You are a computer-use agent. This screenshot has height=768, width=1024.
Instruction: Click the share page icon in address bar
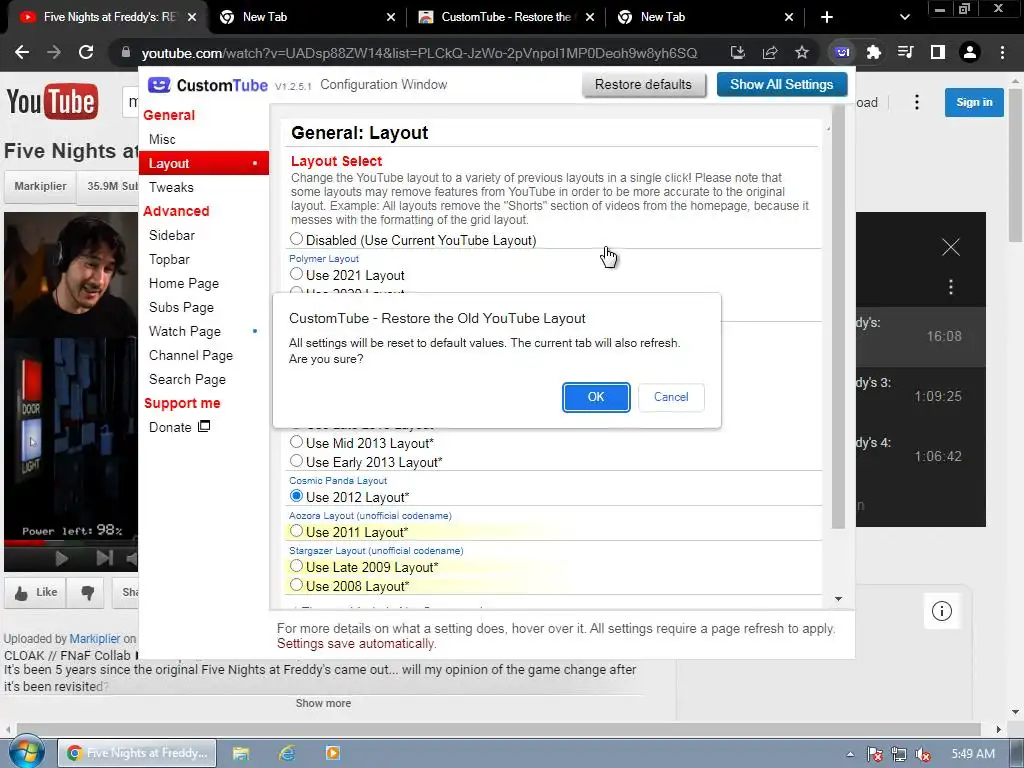pos(770,52)
